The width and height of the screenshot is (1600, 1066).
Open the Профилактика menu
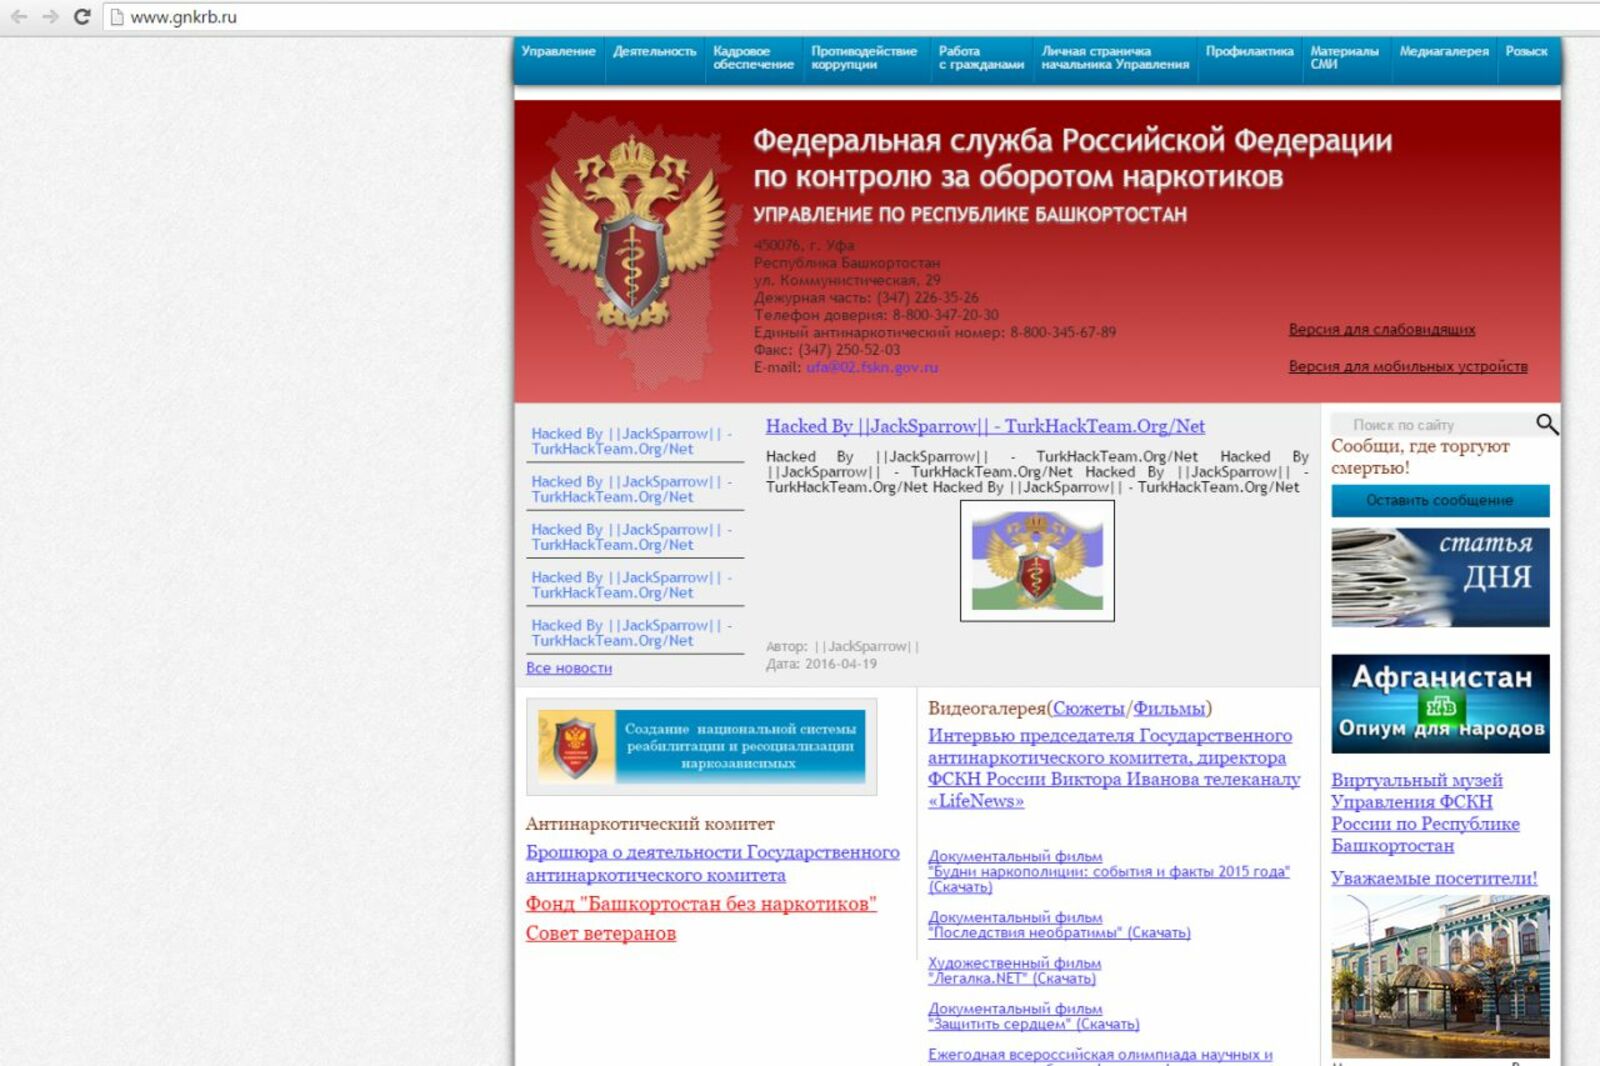pyautogui.click(x=1249, y=51)
